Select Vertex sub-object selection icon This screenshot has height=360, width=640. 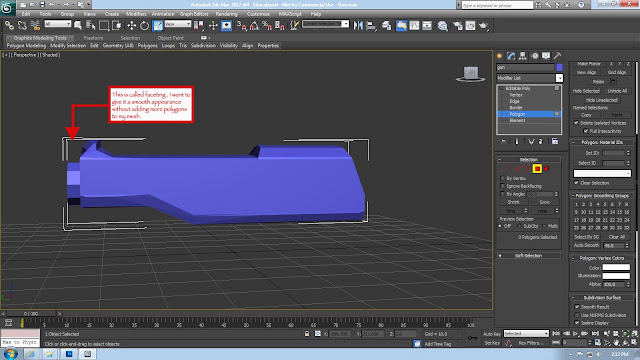[x=509, y=169]
